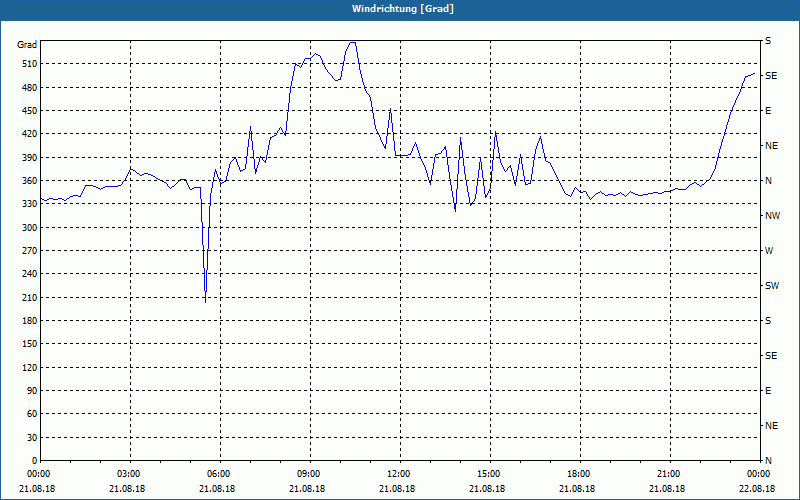Click the single 0 on the degree axis

click(35, 461)
